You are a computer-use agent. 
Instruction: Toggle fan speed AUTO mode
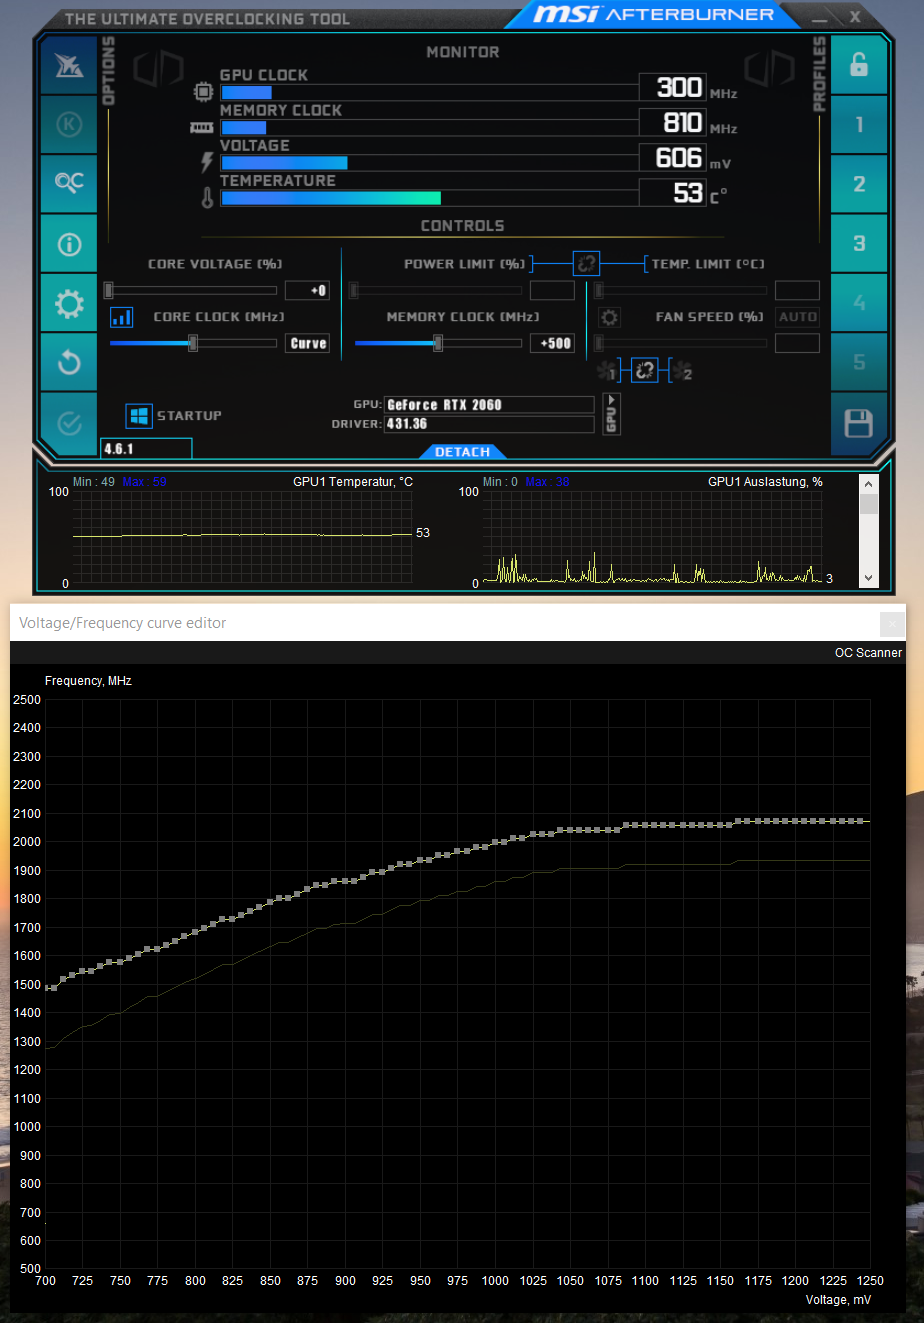pyautogui.click(x=797, y=317)
